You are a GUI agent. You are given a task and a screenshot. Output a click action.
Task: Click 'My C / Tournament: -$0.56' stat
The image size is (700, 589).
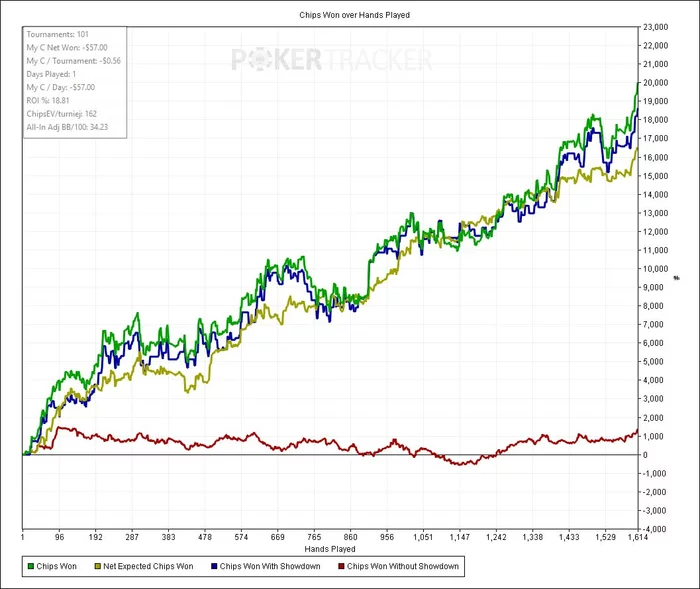(74, 61)
